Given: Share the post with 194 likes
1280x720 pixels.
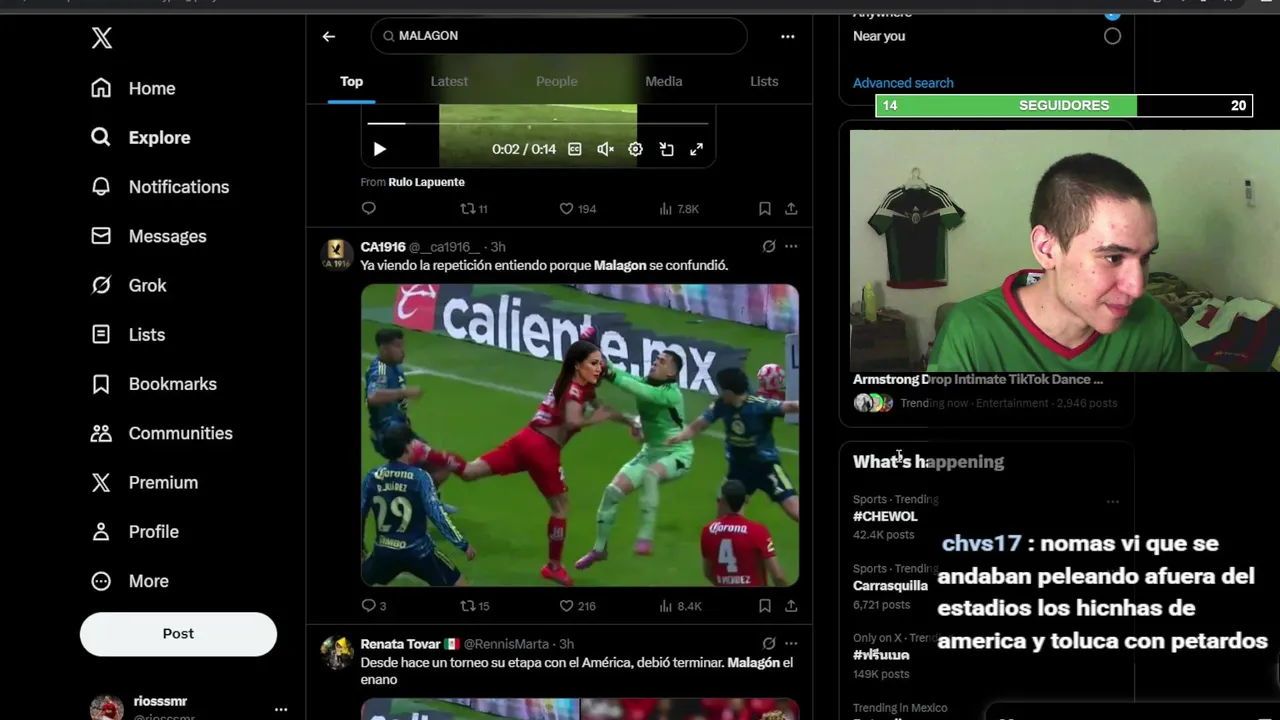Looking at the screenshot, I should pos(791,209).
